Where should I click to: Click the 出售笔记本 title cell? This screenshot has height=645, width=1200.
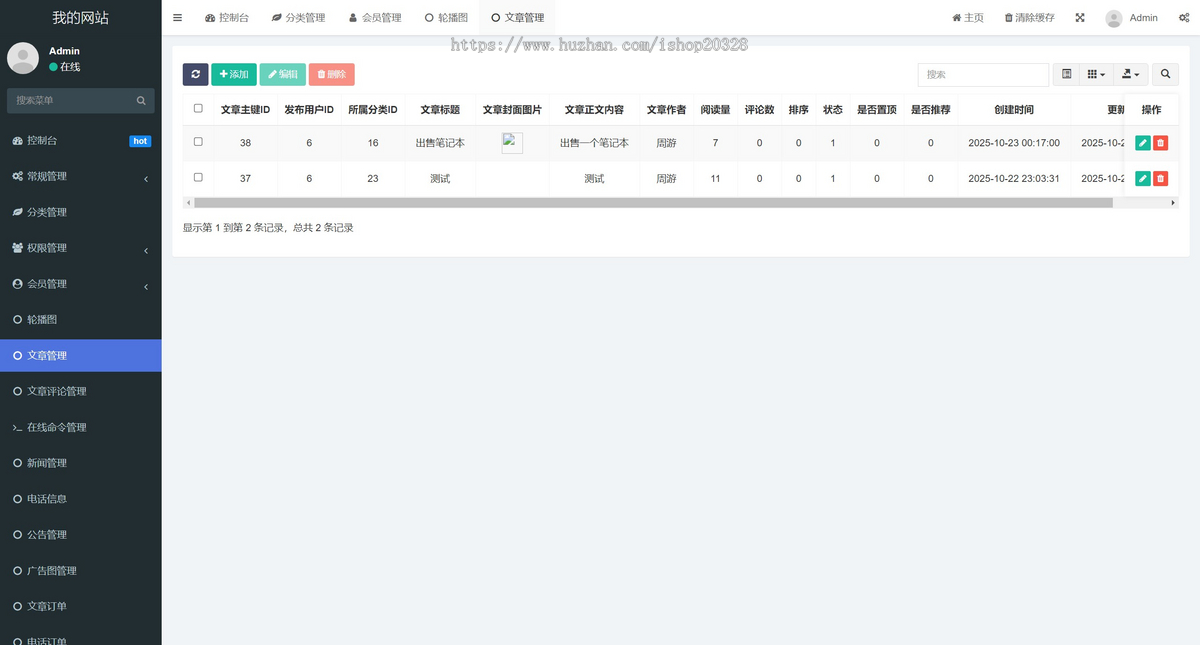(x=440, y=143)
